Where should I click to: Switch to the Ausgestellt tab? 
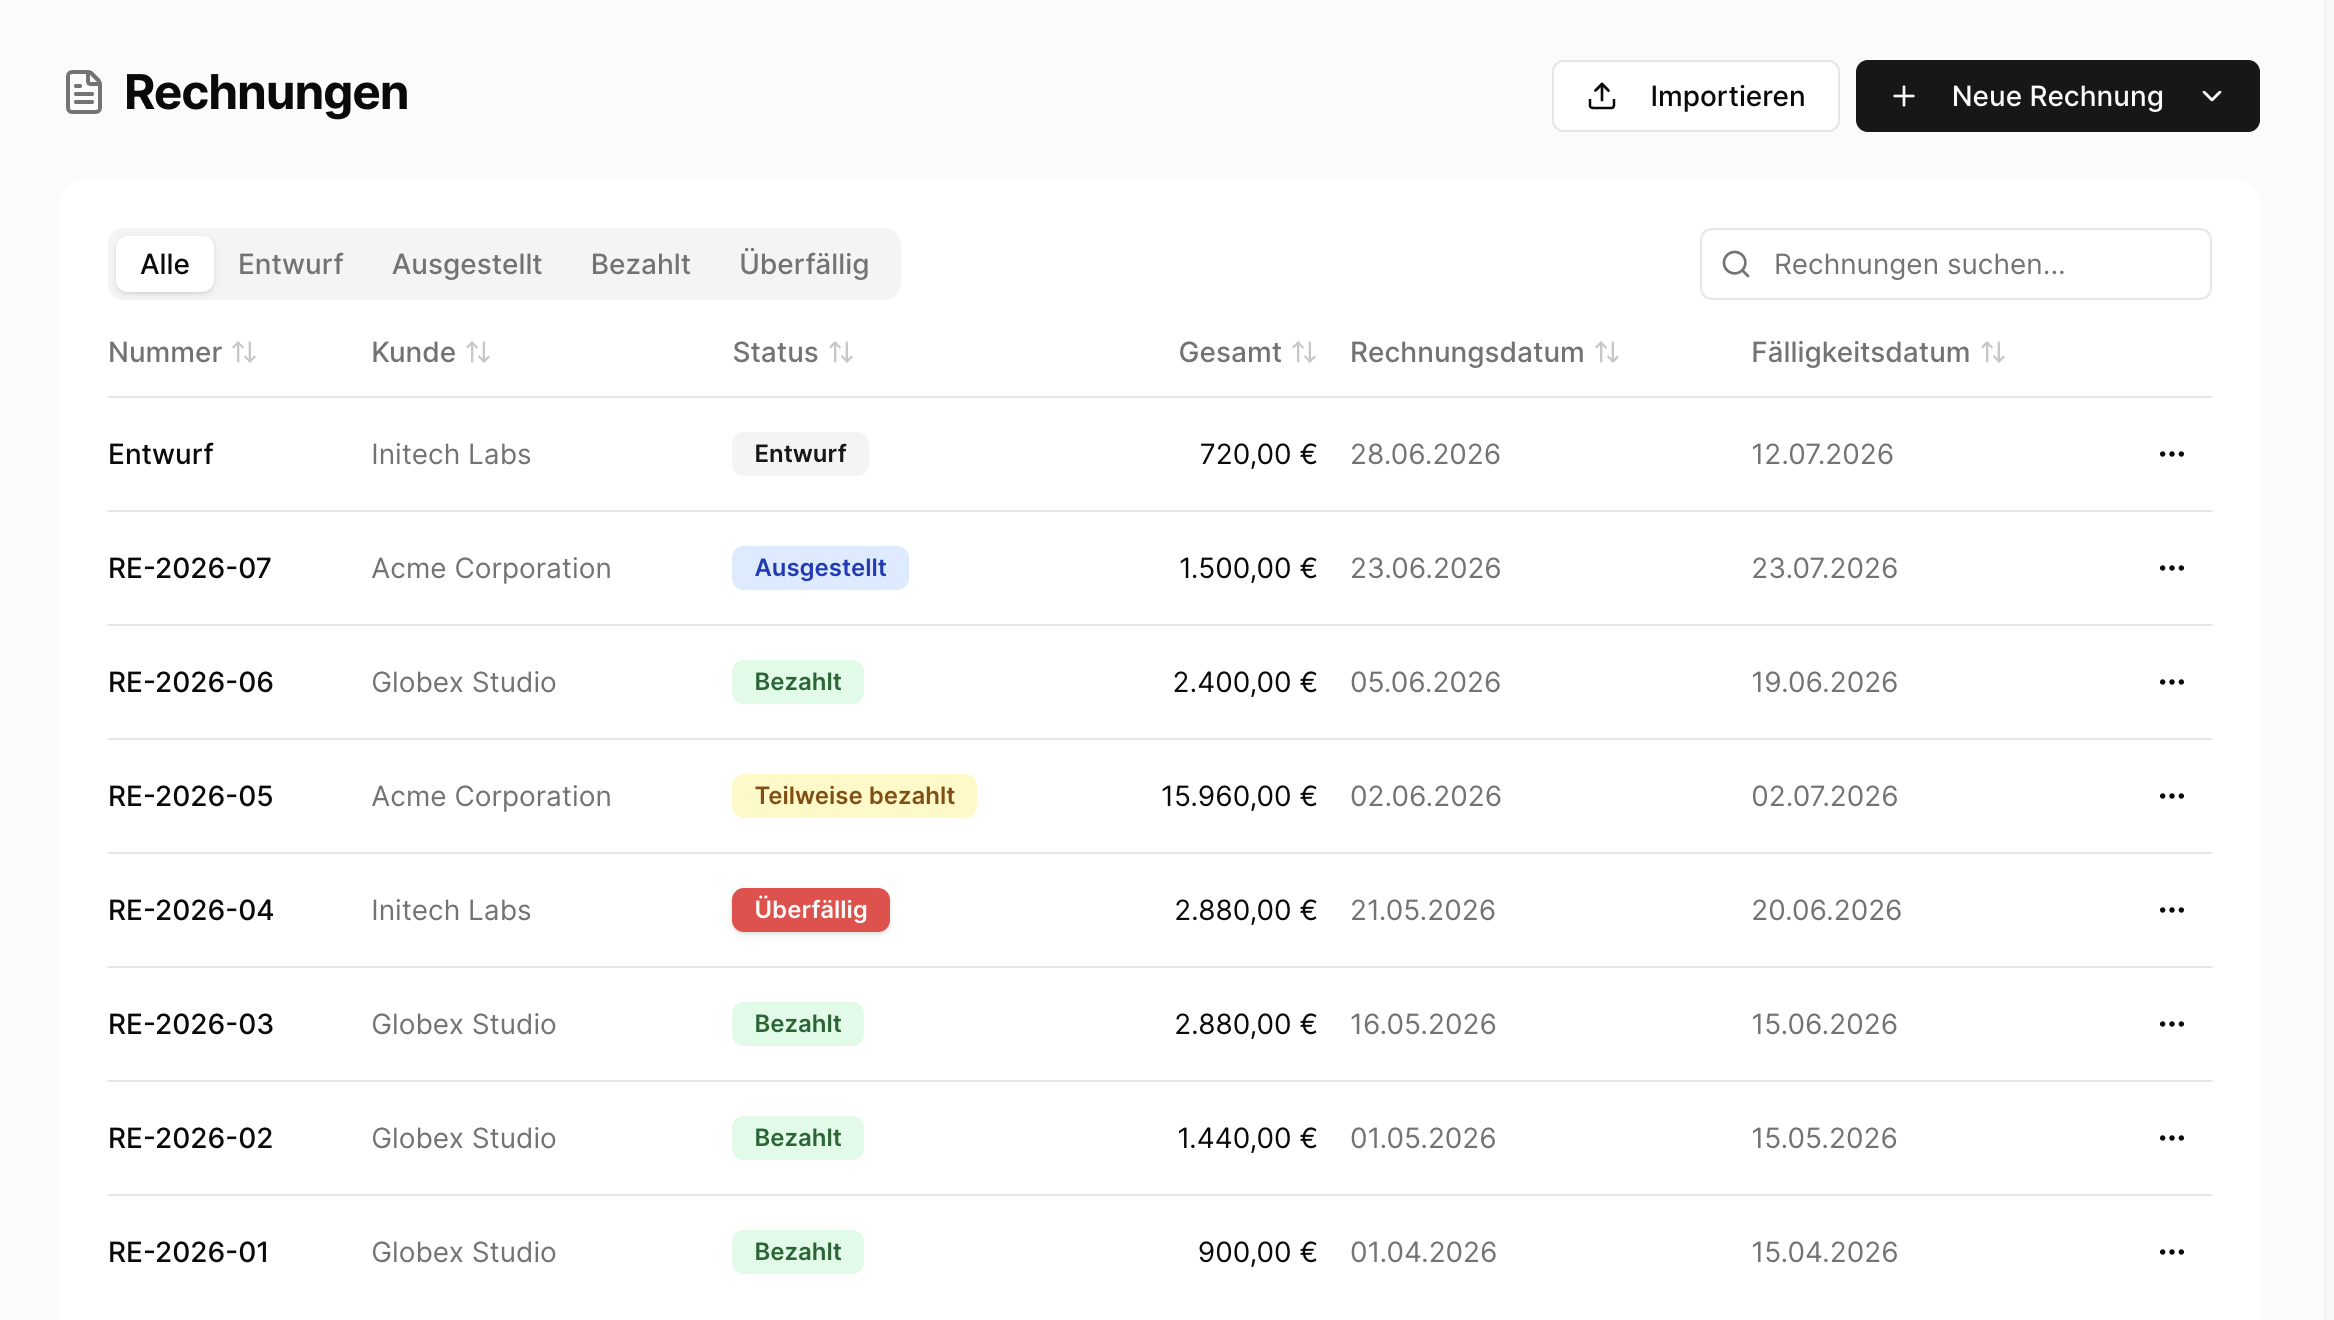[467, 264]
